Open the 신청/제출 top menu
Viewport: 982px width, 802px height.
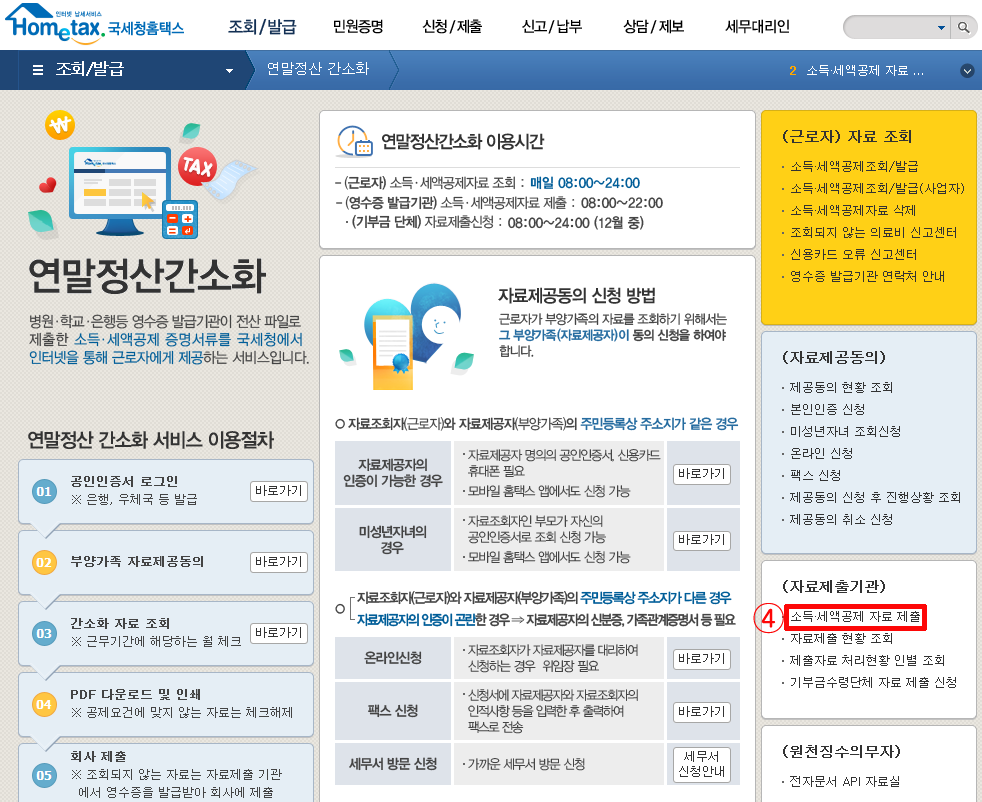(x=452, y=27)
